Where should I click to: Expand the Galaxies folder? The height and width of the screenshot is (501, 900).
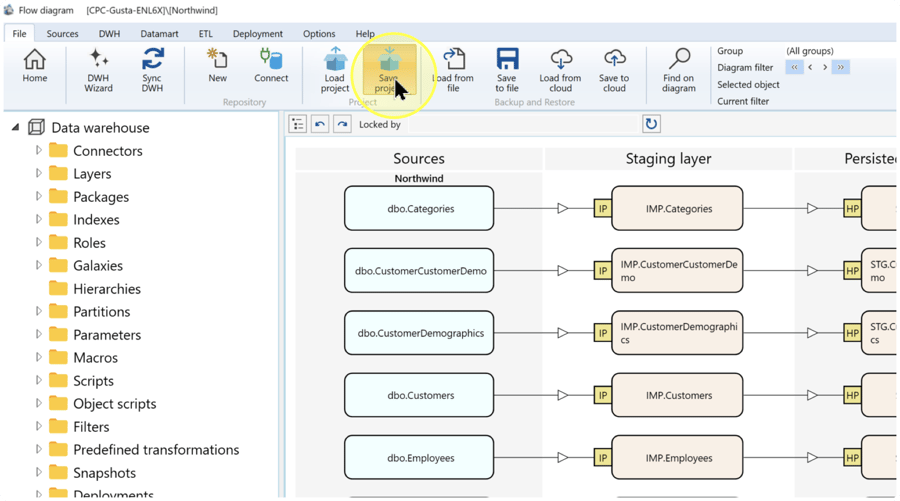(x=38, y=265)
